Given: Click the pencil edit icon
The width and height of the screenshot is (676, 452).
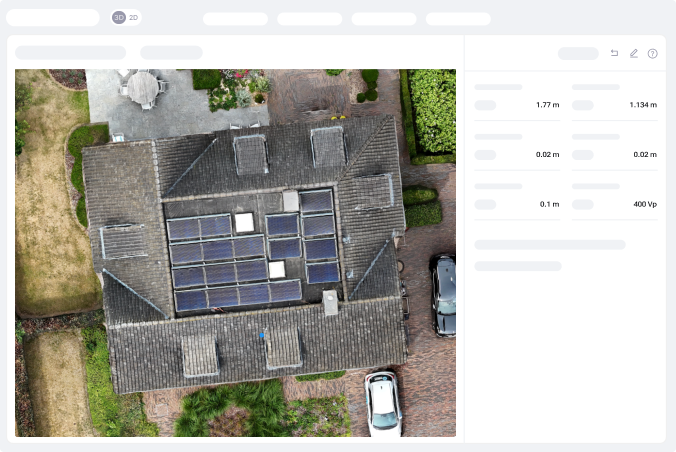Looking at the screenshot, I should tap(633, 53).
